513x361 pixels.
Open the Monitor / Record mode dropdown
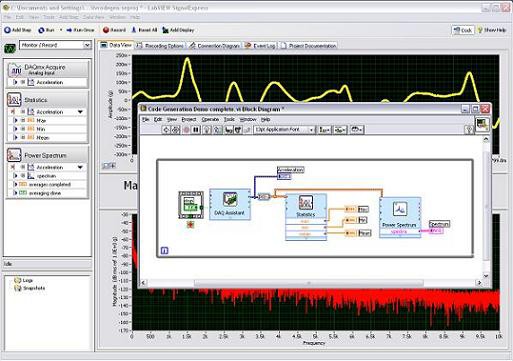click(55, 45)
